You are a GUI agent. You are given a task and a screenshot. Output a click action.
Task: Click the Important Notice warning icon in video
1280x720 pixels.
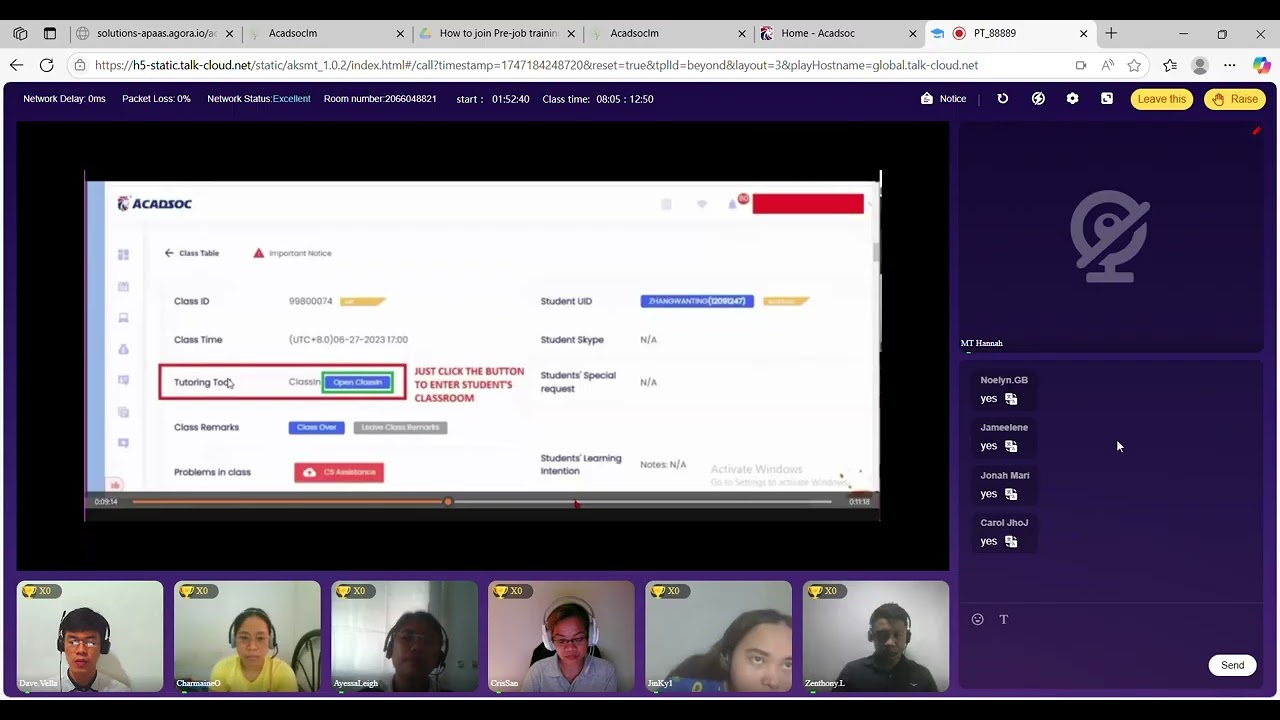258,253
